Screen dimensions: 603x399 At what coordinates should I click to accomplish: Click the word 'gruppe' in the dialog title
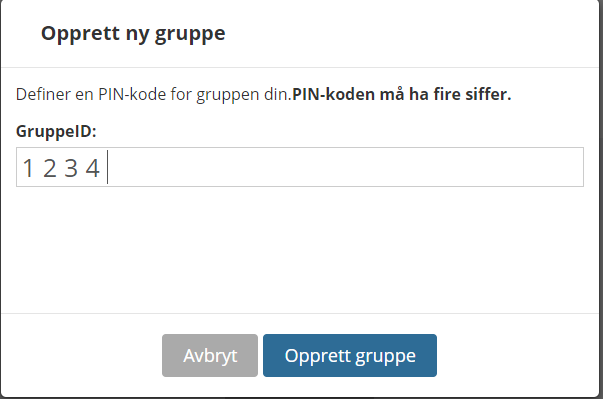(x=190, y=35)
